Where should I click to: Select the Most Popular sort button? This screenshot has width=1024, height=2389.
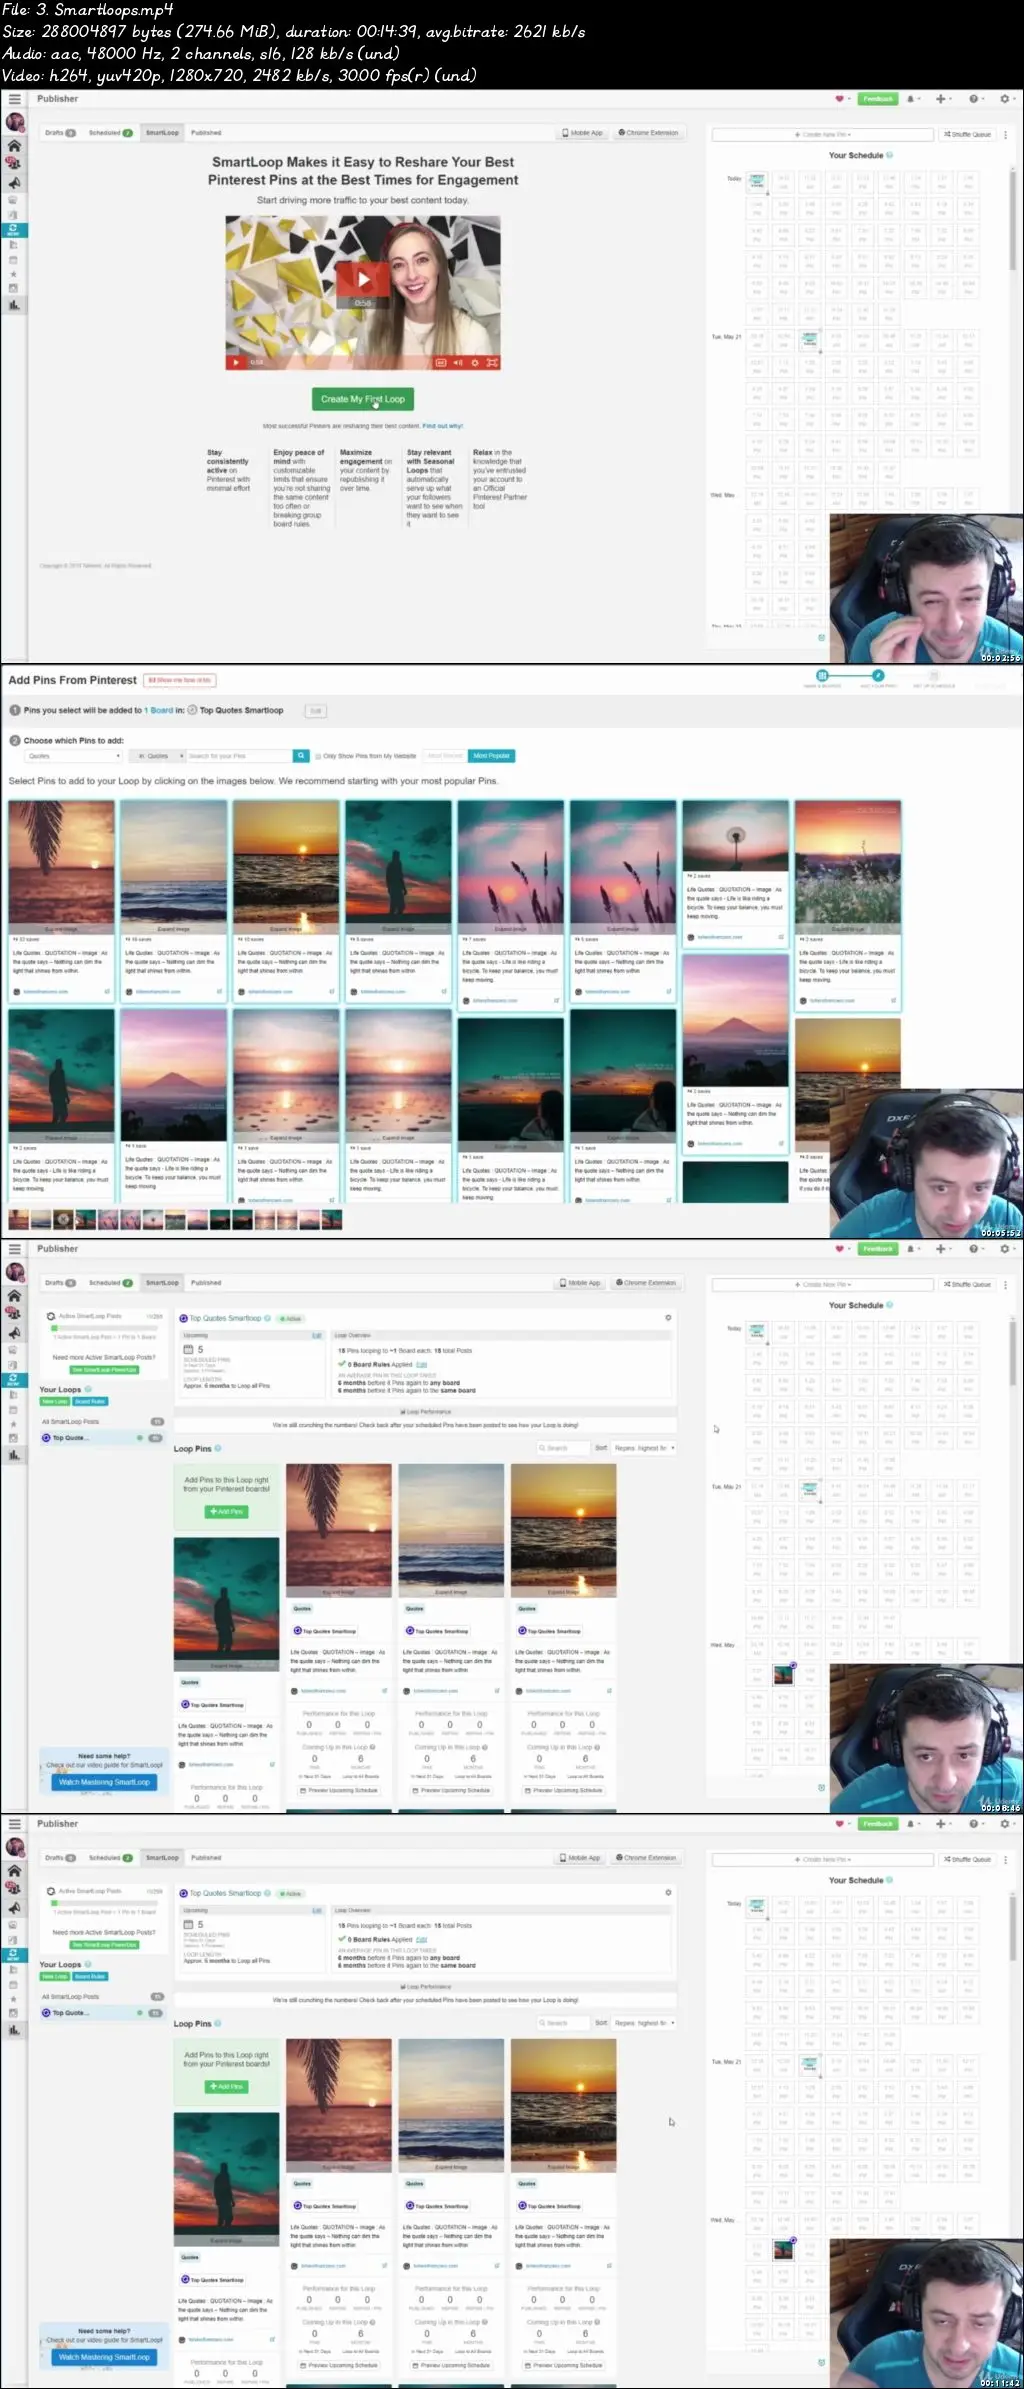pyautogui.click(x=492, y=756)
